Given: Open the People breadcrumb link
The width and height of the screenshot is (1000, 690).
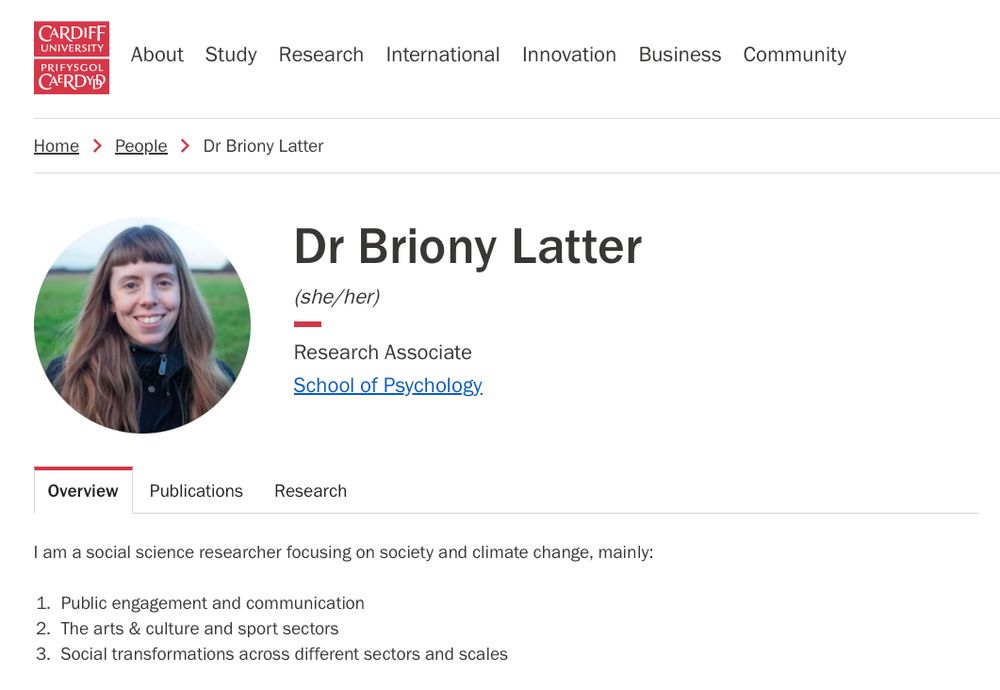Looking at the screenshot, I should [140, 146].
